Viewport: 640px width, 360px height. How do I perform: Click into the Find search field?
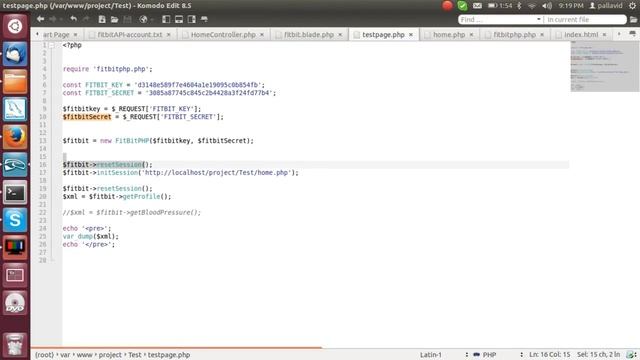[x=497, y=20]
